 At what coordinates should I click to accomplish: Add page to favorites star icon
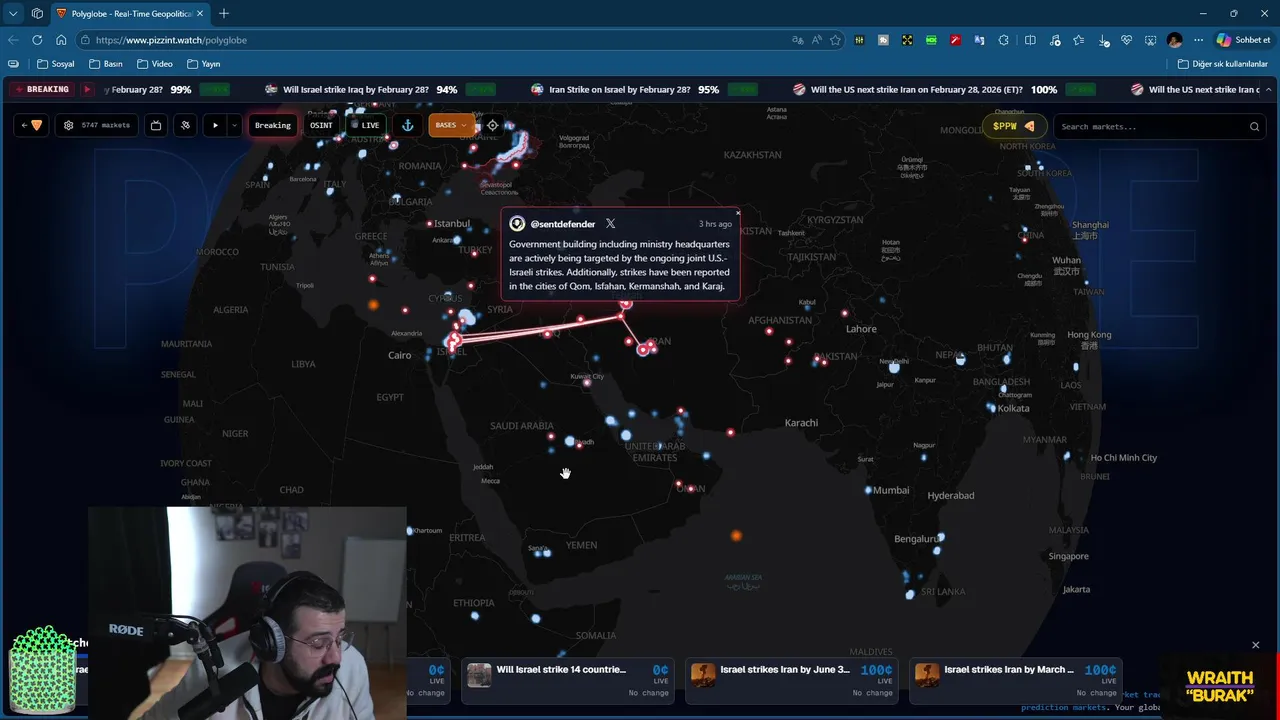pos(835,40)
